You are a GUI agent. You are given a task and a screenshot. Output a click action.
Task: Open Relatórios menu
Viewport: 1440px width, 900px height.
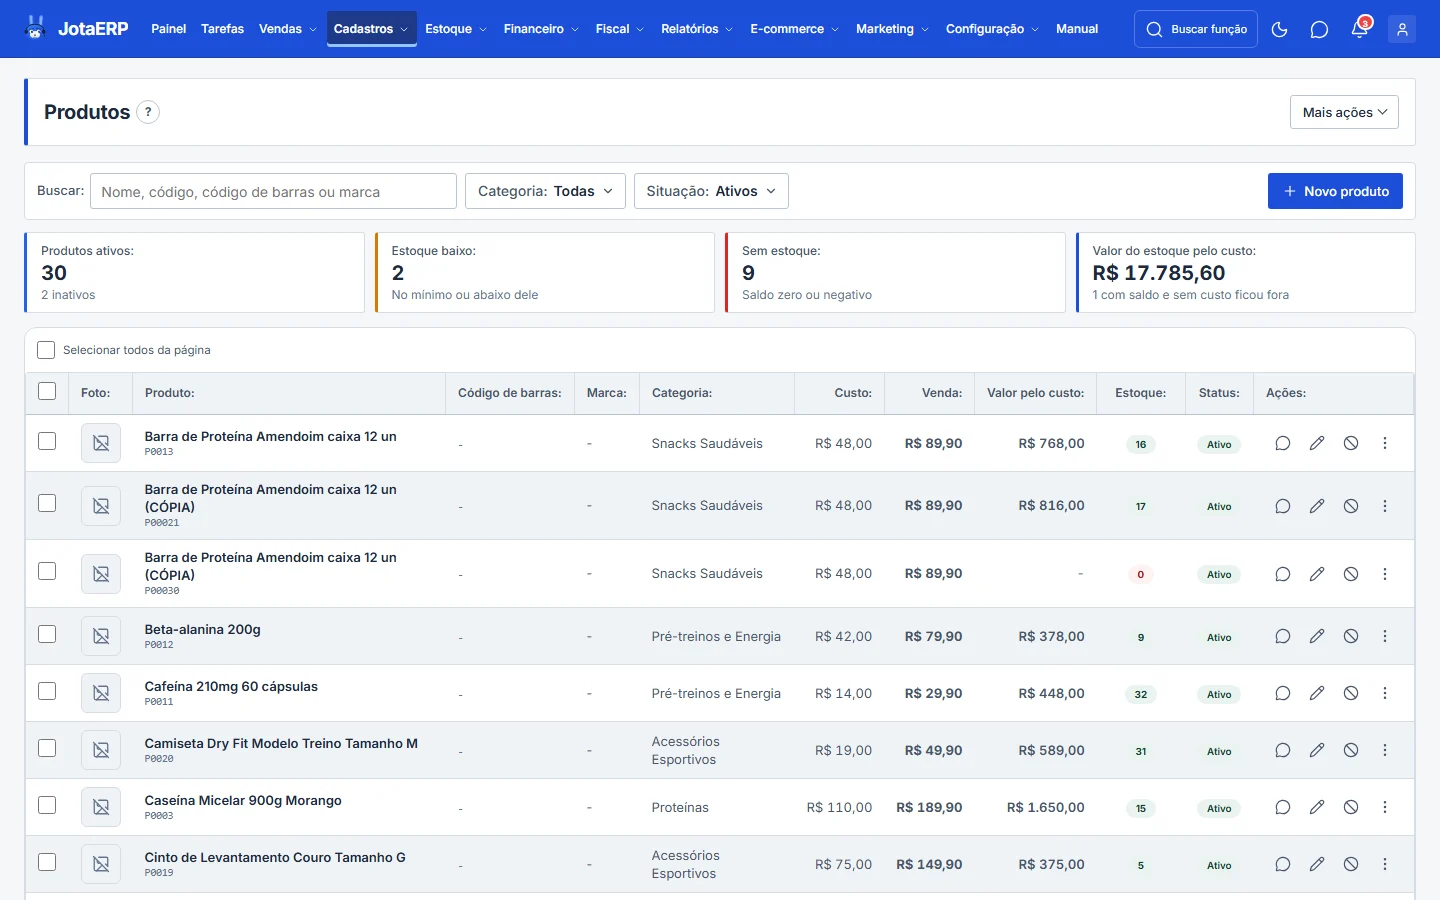click(697, 29)
